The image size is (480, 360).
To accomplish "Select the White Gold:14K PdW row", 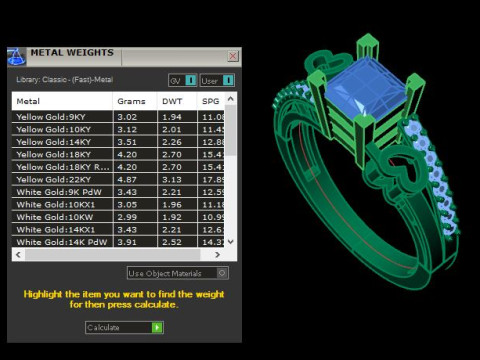I will click(118, 242).
